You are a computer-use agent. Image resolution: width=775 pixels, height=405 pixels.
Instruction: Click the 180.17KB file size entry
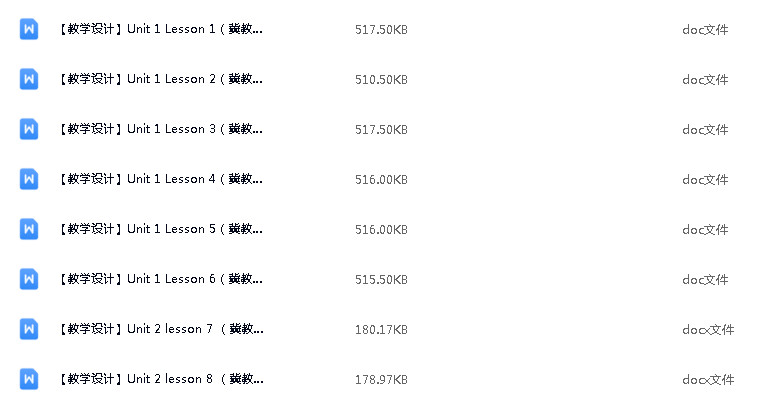click(381, 329)
